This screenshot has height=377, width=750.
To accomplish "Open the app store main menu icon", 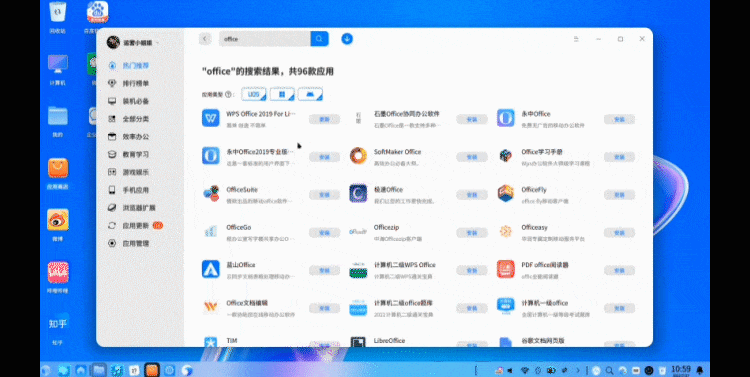I will (576, 39).
